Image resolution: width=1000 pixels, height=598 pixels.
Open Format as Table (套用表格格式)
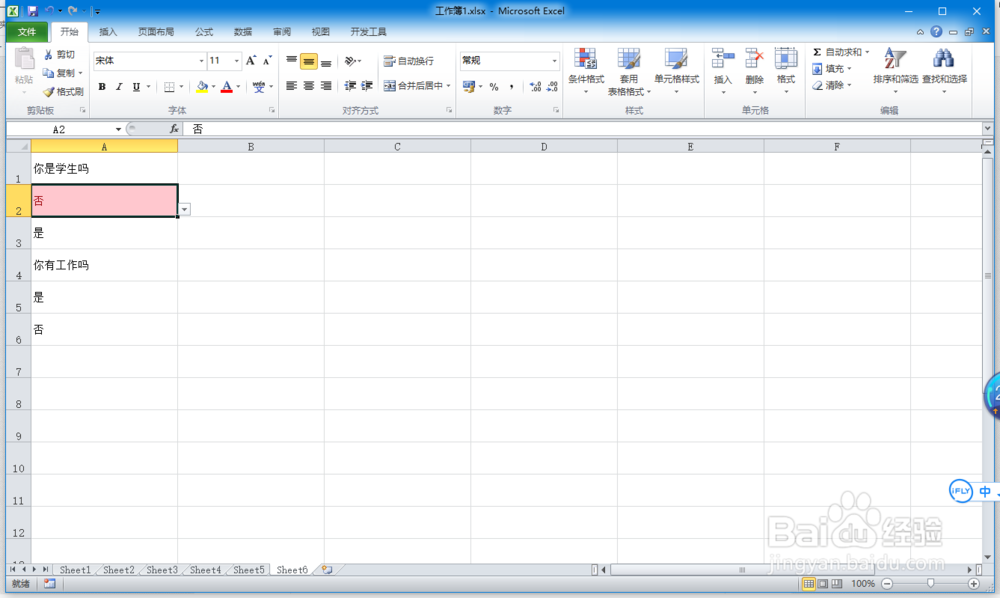coord(629,71)
